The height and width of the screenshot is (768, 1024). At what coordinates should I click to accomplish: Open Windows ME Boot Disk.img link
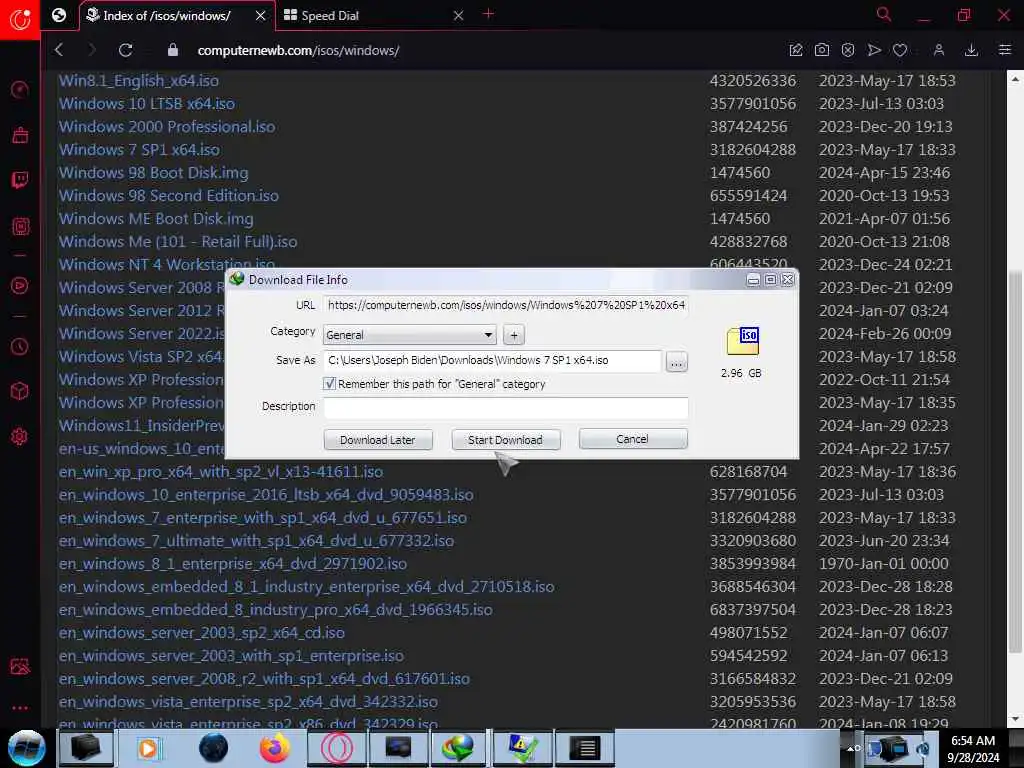click(x=156, y=219)
